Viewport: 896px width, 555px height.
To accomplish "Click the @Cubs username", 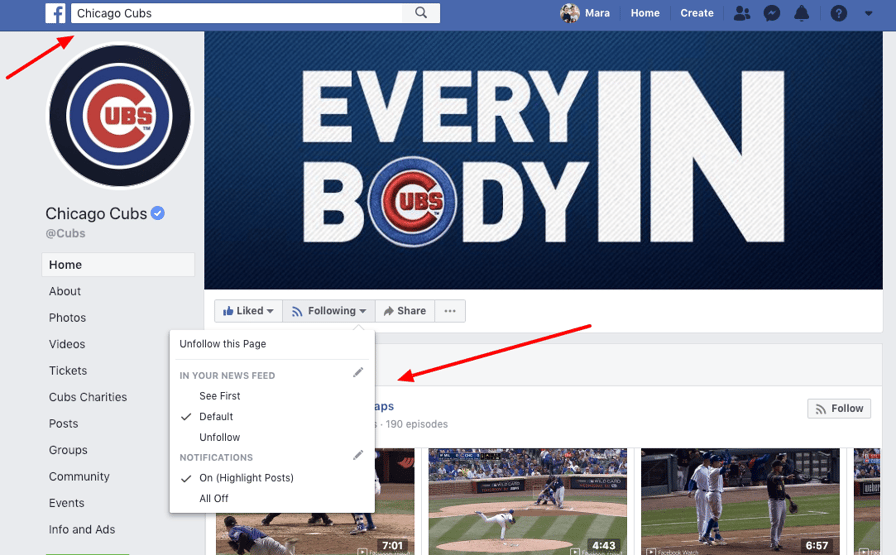I will click(65, 233).
